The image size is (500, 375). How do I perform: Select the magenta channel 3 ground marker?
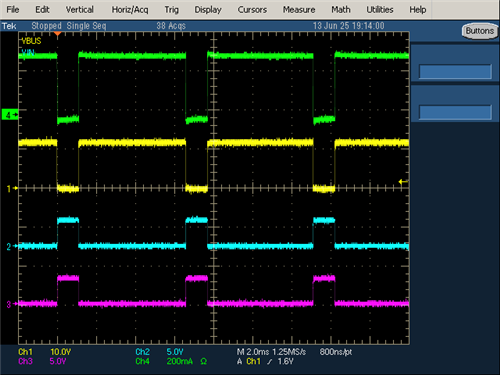pyautogui.click(x=11, y=304)
